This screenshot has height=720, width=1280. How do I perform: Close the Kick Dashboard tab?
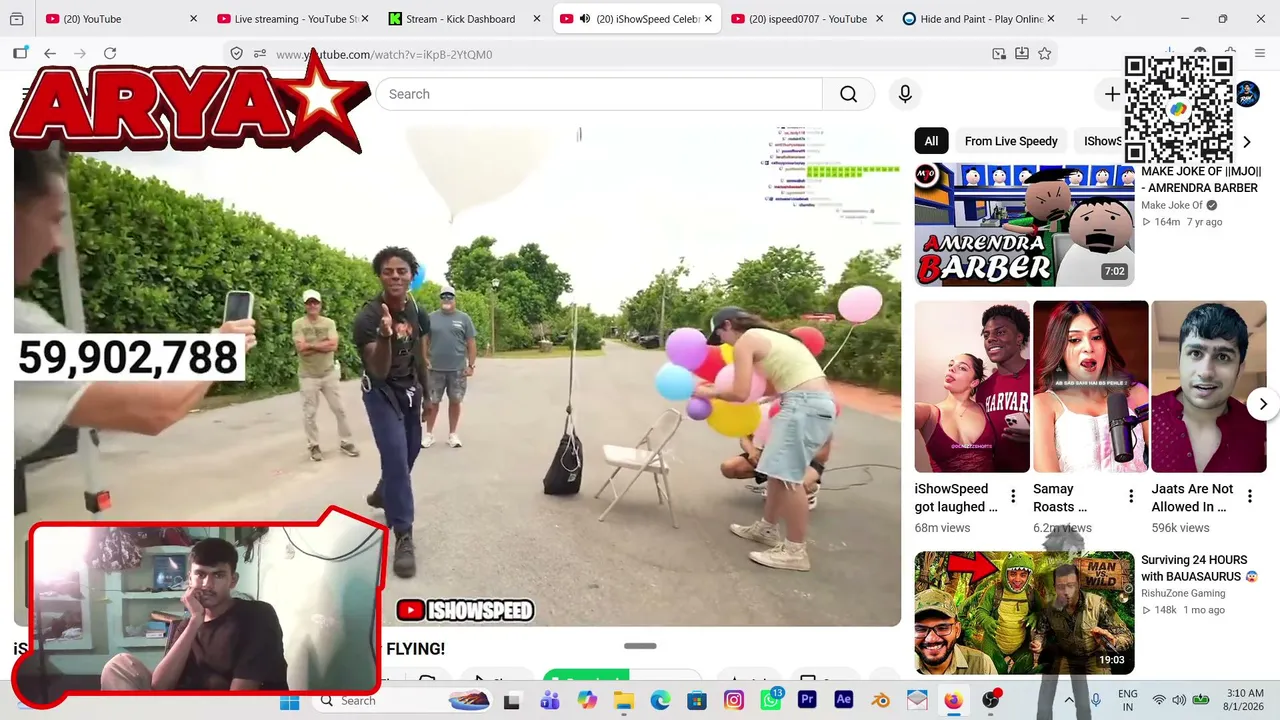536,19
